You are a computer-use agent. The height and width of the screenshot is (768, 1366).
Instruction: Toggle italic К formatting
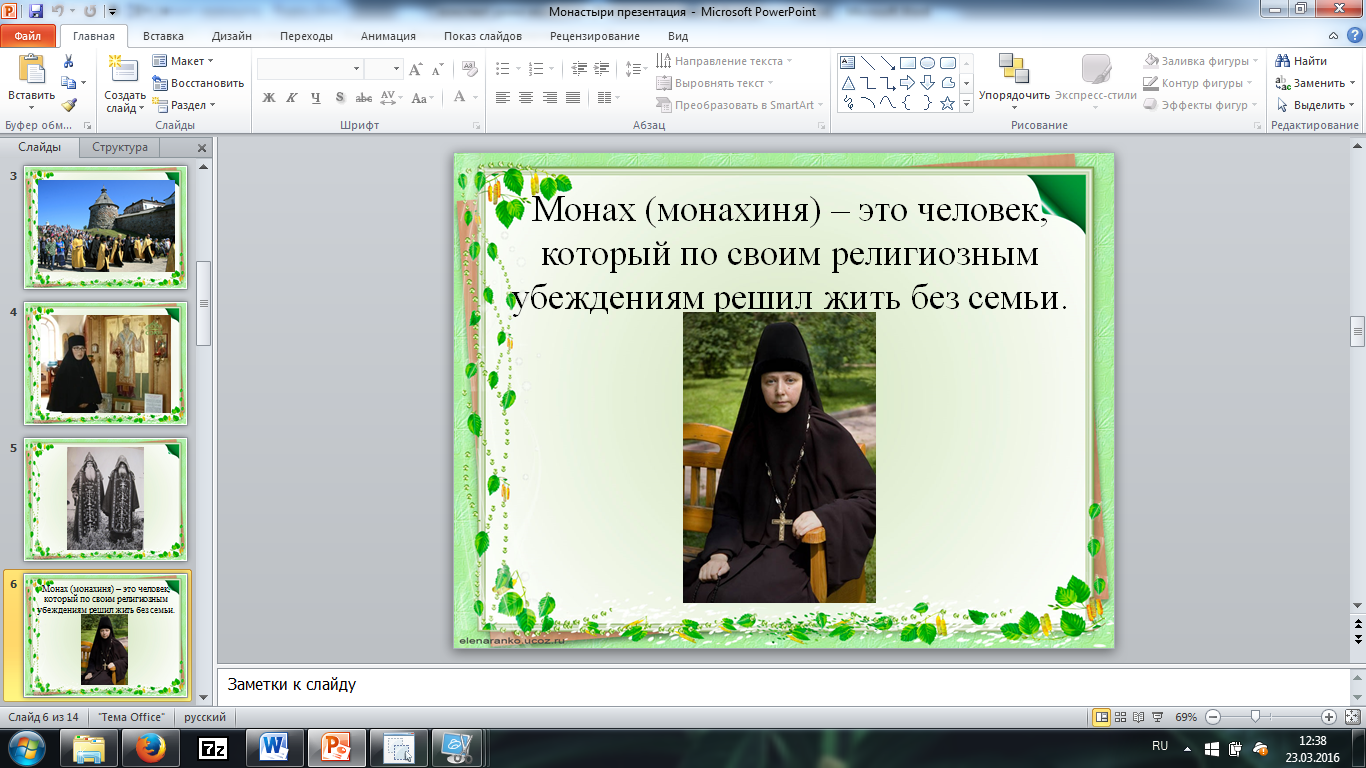click(x=292, y=98)
